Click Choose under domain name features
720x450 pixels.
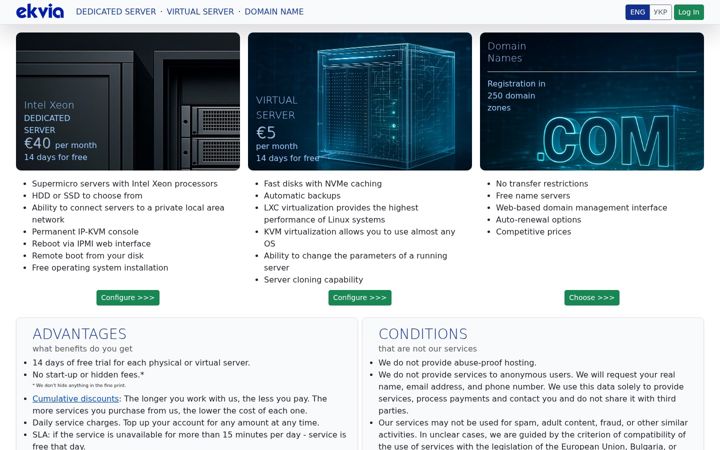tap(591, 298)
